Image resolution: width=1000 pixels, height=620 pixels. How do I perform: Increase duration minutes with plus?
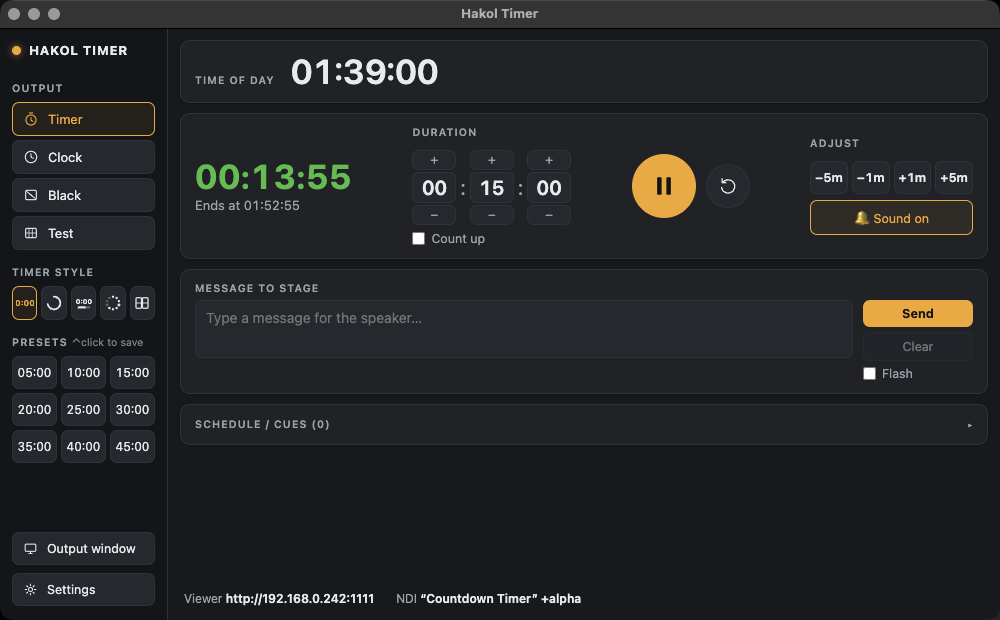point(492,160)
